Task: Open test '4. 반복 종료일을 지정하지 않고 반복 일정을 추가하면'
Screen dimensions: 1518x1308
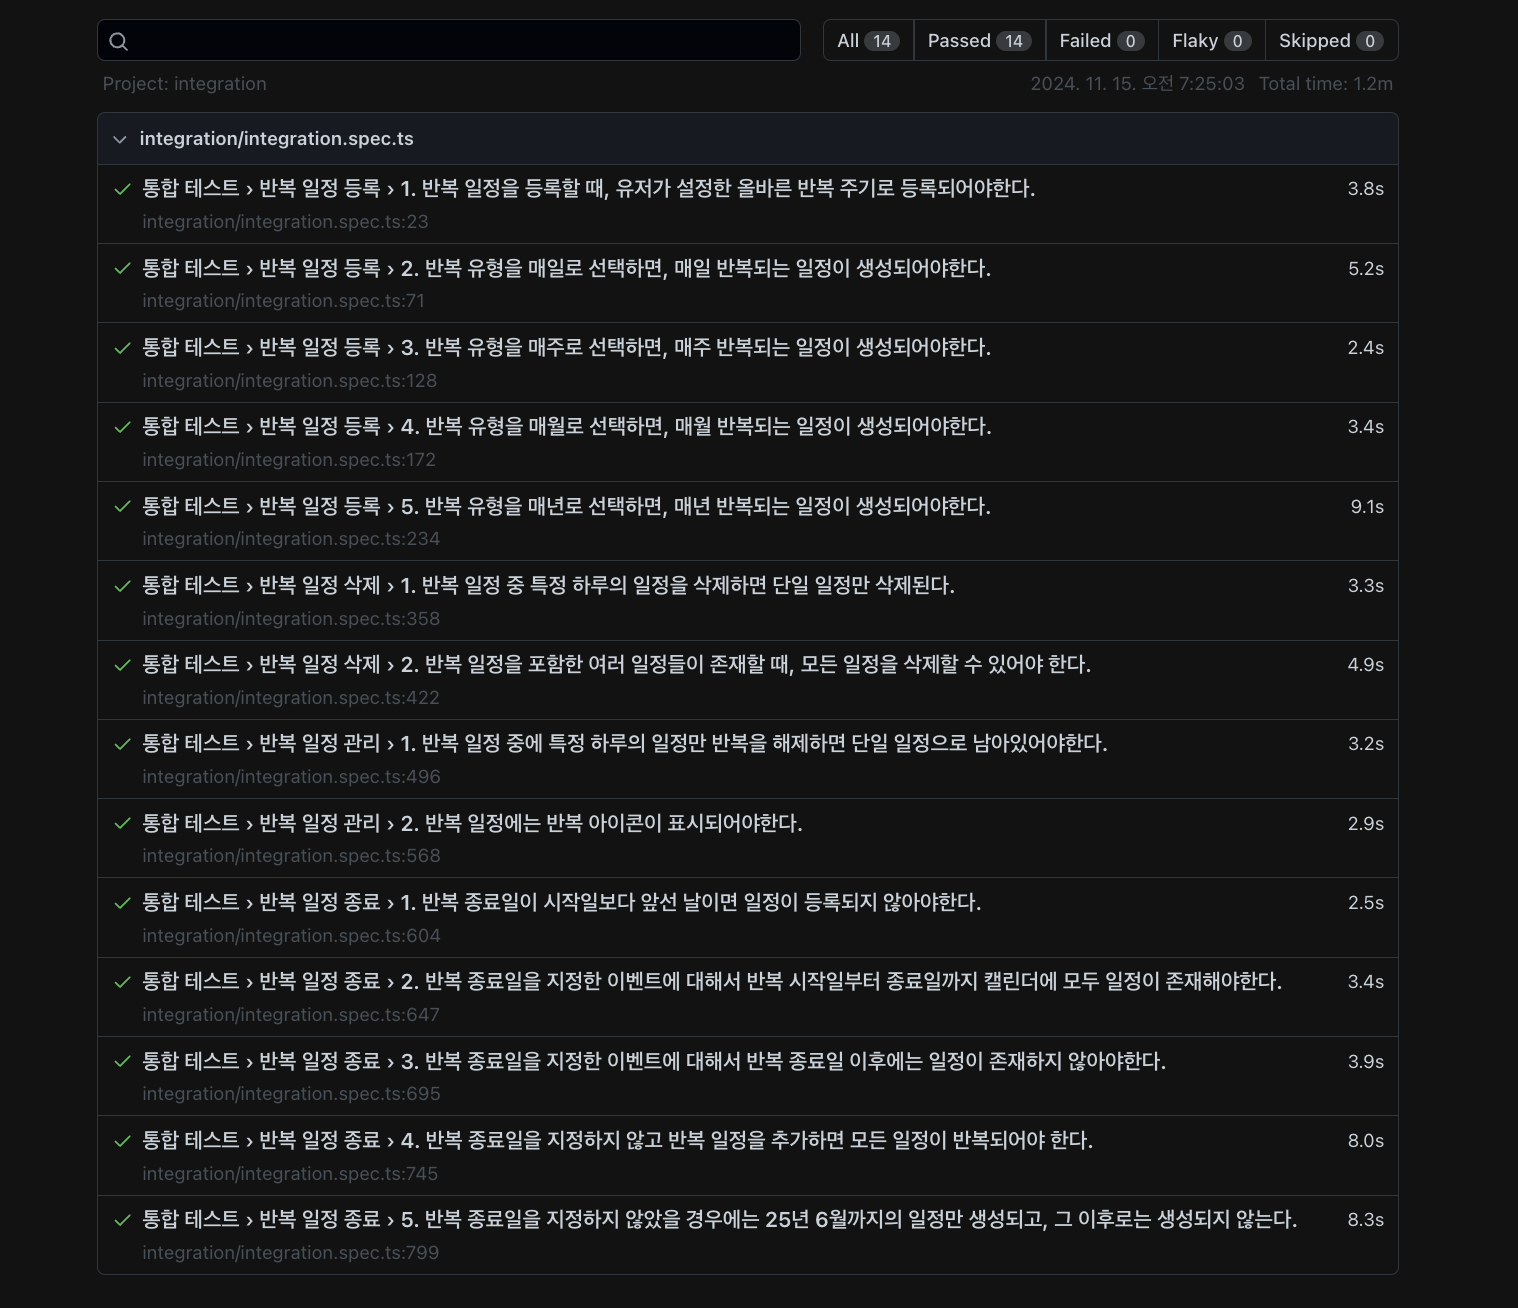Action: [617, 1140]
